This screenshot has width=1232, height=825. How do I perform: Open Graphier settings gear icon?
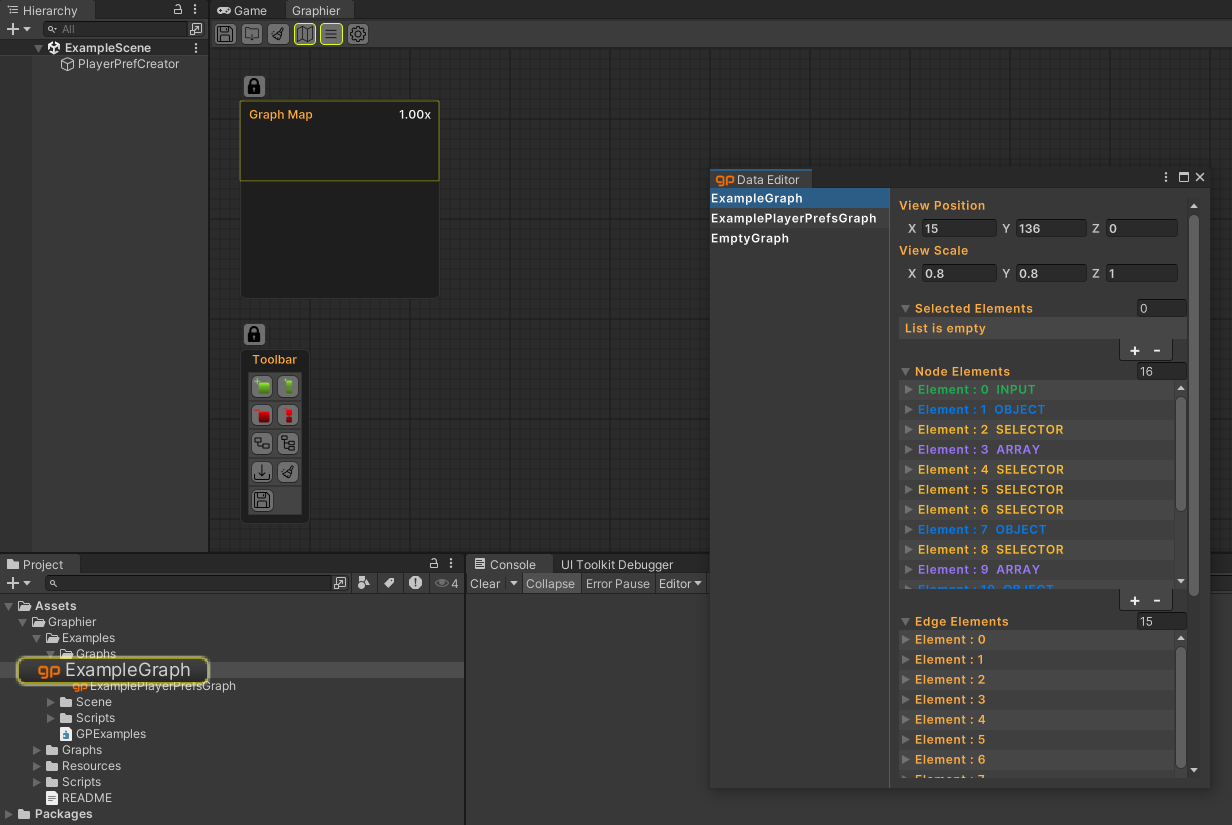click(358, 34)
